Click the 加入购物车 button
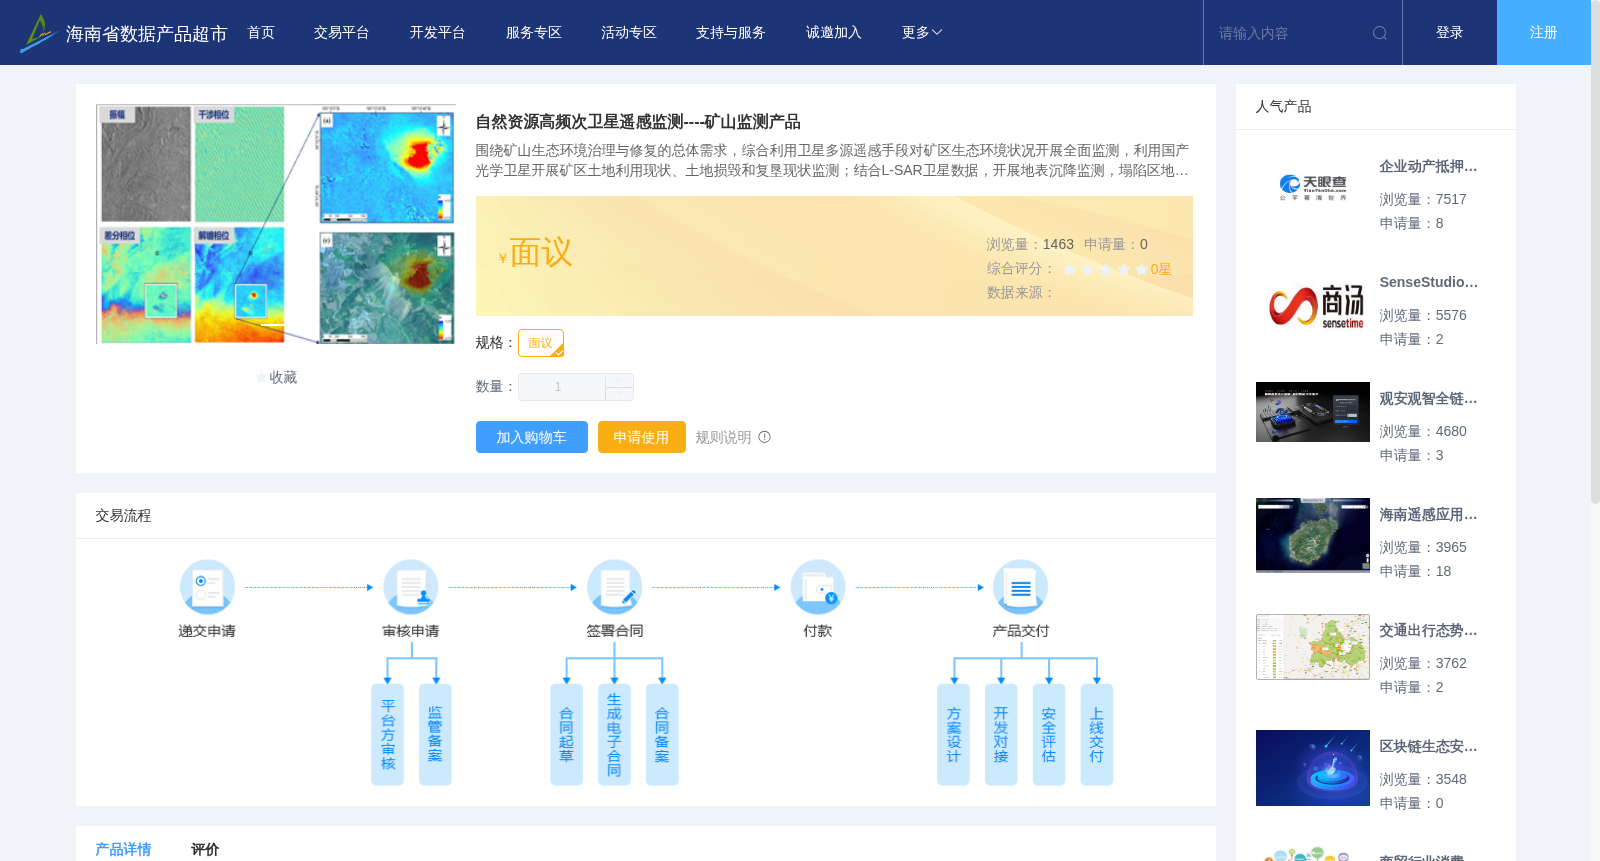This screenshot has height=861, width=1600. click(x=532, y=437)
